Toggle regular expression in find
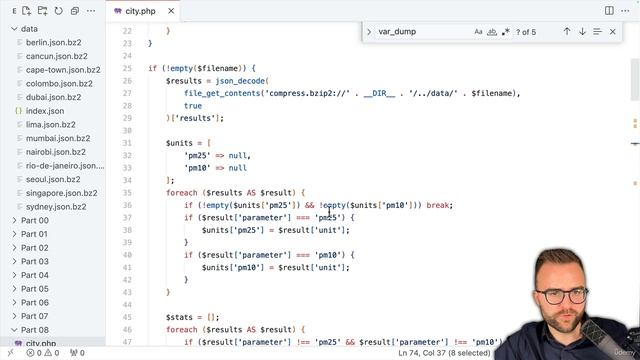Viewport: 640px width, 360px height. tap(506, 32)
